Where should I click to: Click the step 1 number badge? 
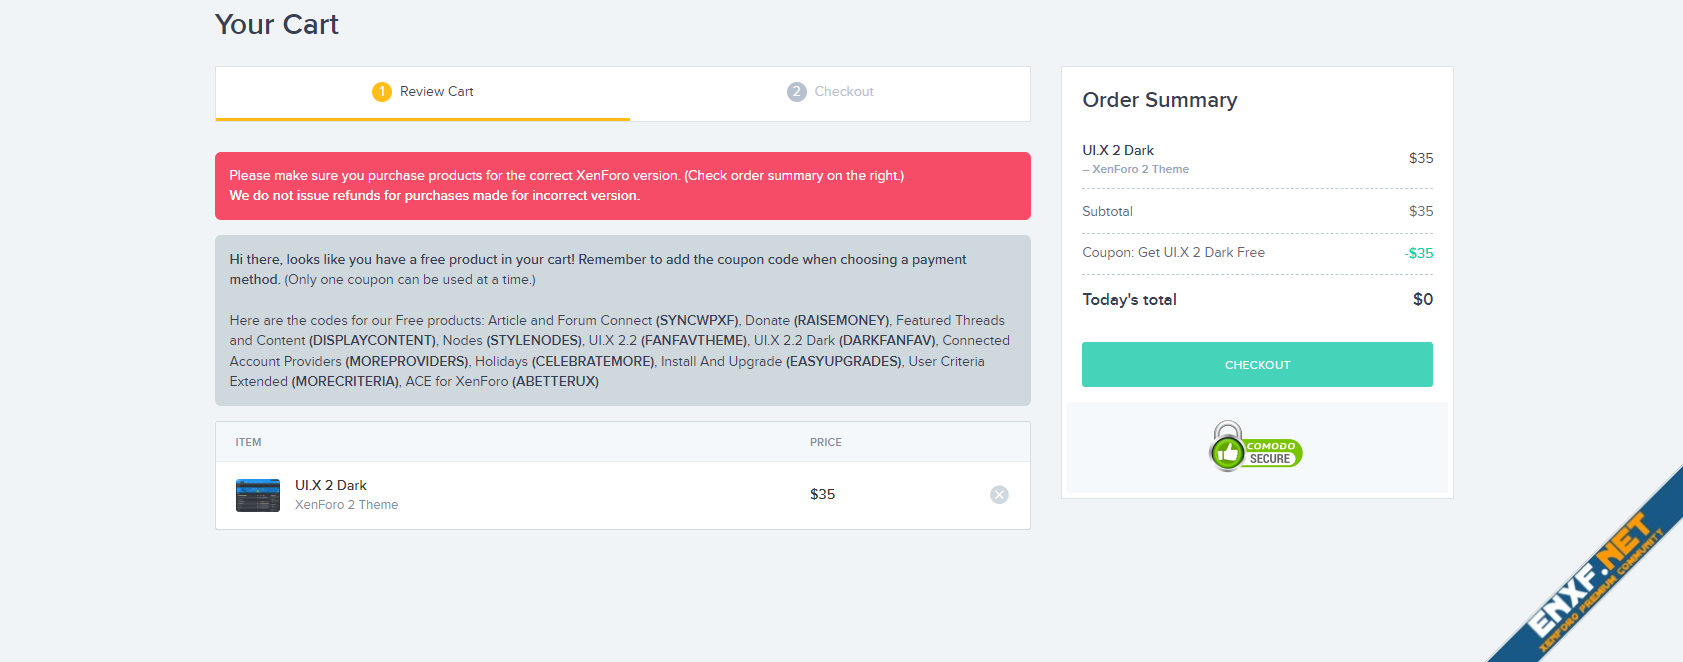[x=382, y=92]
